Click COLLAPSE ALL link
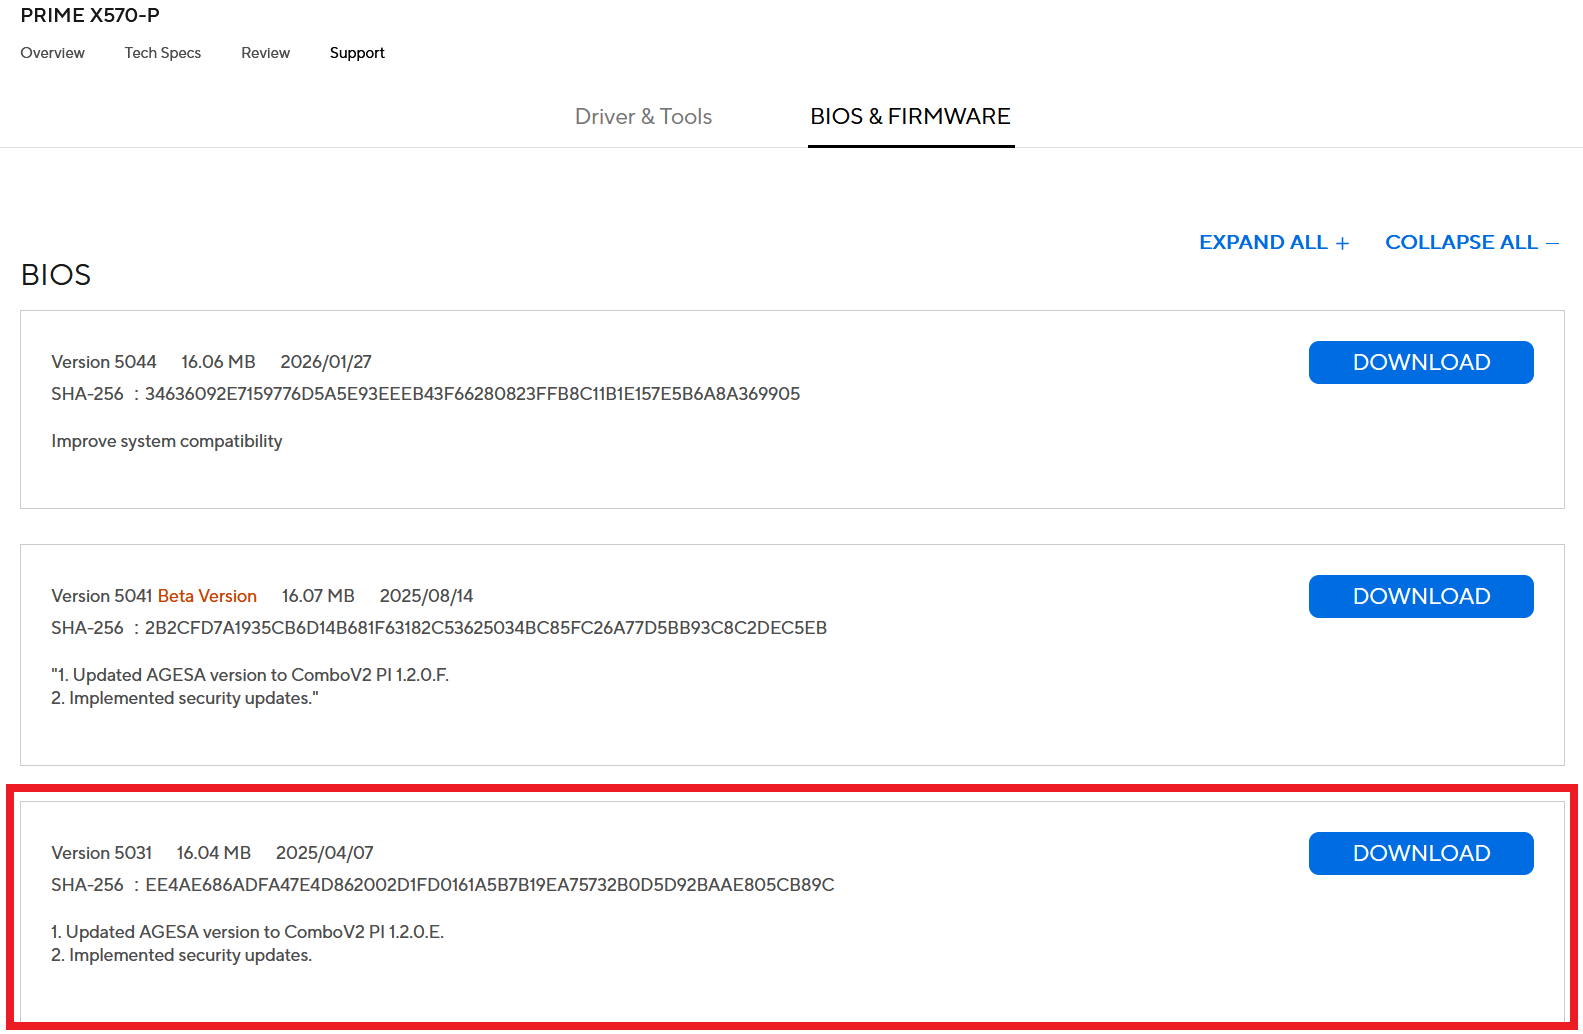 coord(1472,243)
